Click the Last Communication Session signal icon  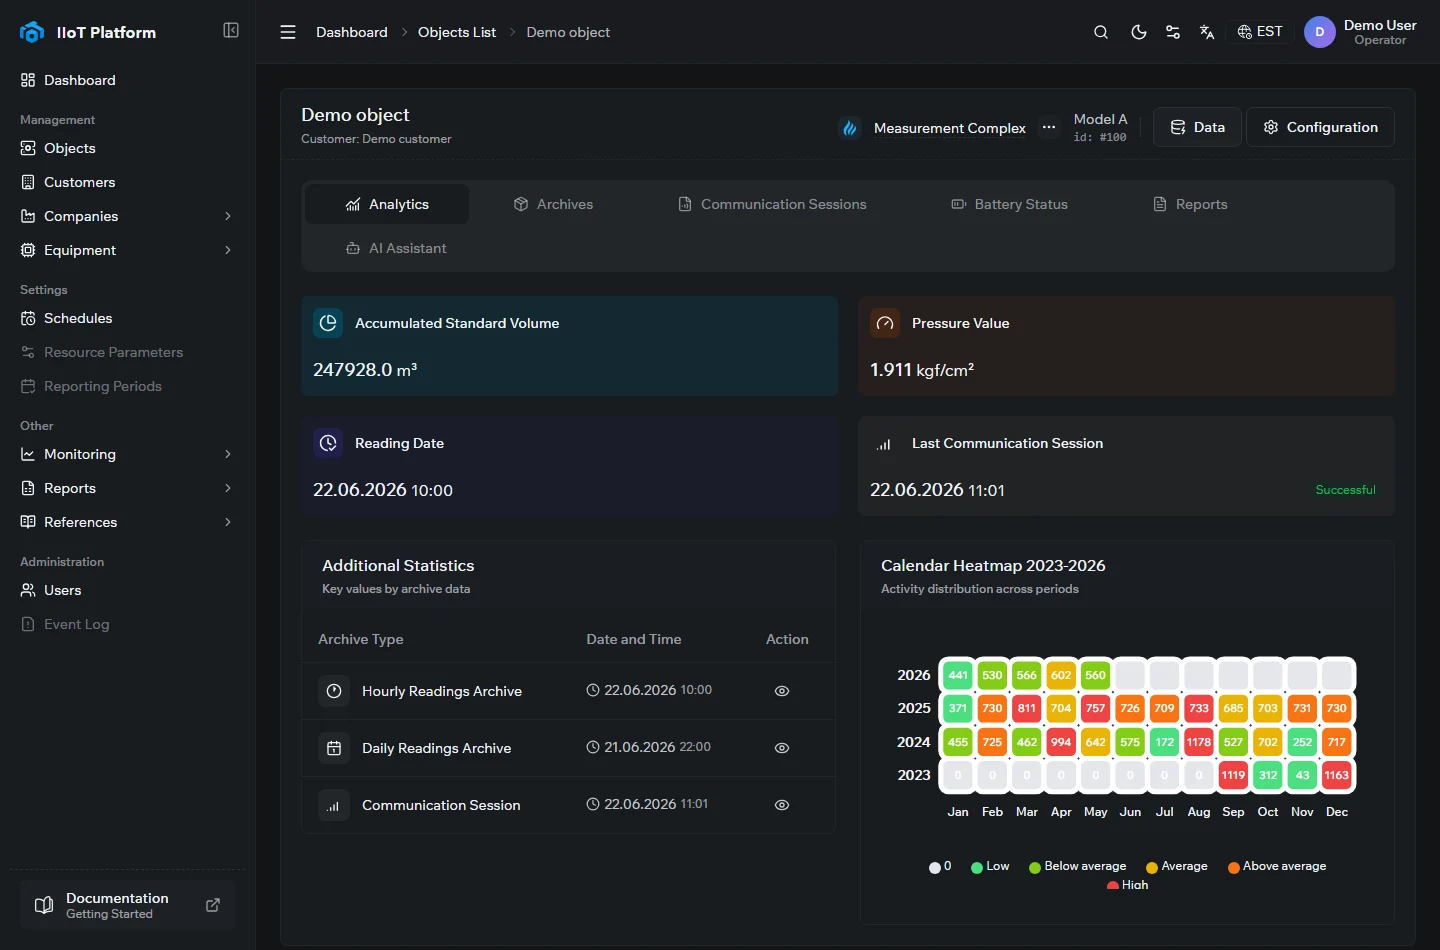[885, 443]
